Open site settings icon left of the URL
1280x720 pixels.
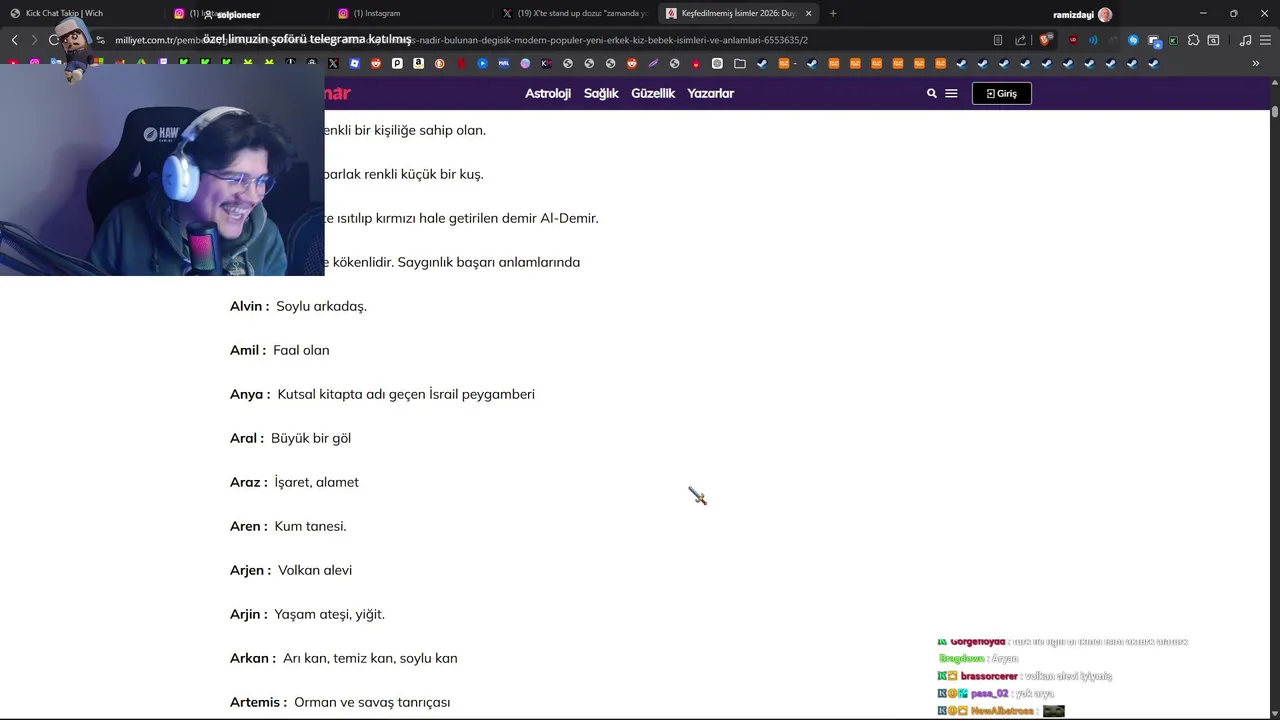tap(101, 40)
